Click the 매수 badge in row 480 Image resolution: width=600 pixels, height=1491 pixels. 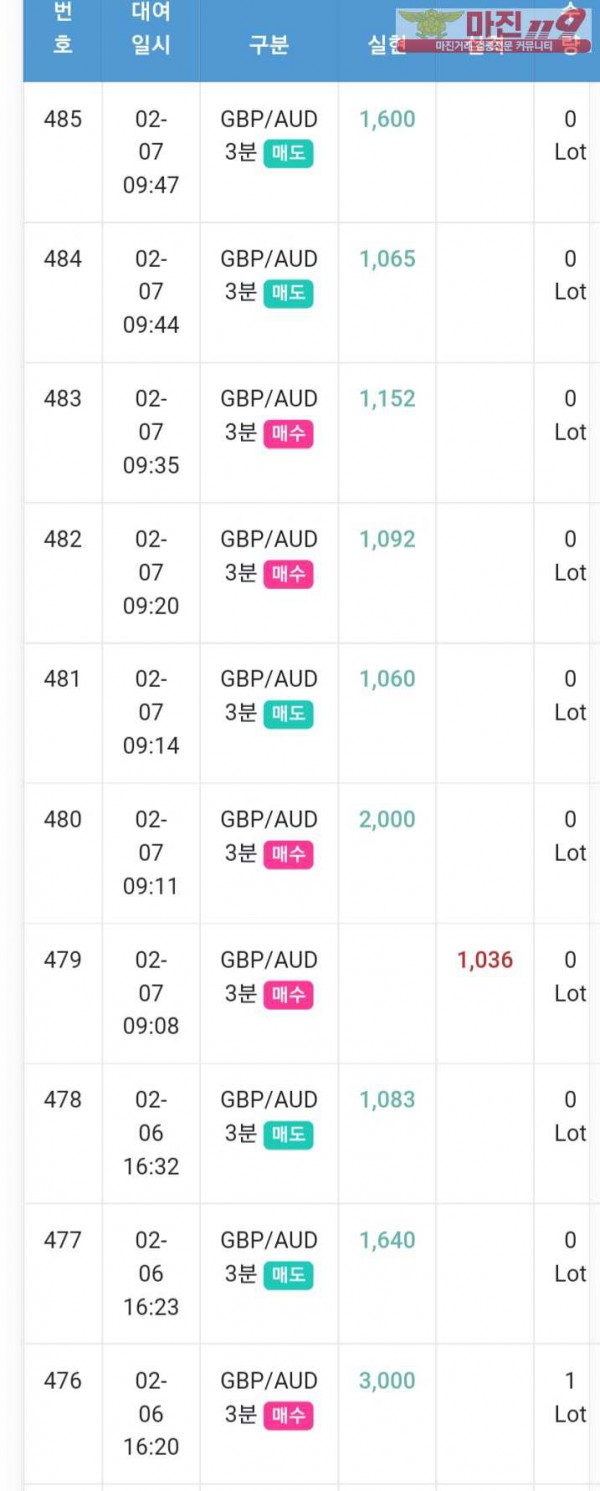click(x=288, y=854)
